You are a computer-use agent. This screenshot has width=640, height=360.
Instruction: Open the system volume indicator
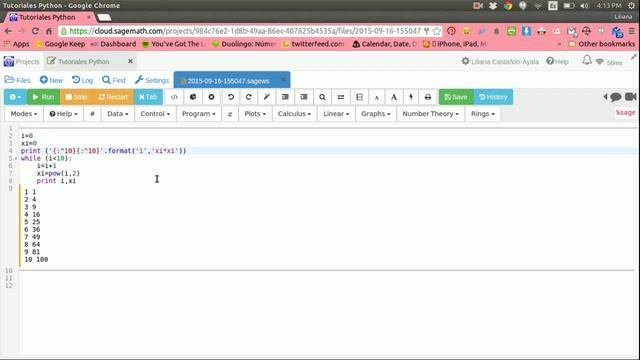pyautogui.click(x=584, y=6)
